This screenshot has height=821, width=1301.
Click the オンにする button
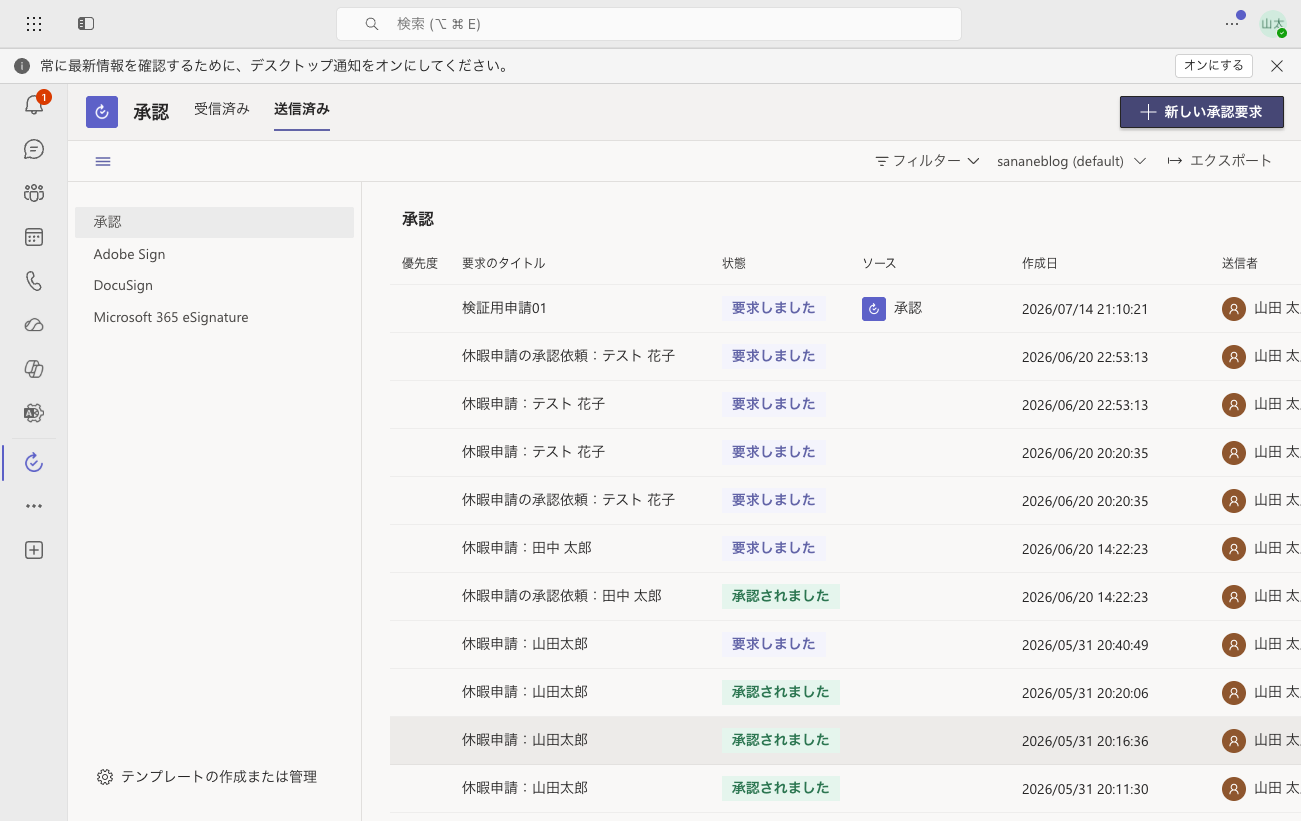1214,66
